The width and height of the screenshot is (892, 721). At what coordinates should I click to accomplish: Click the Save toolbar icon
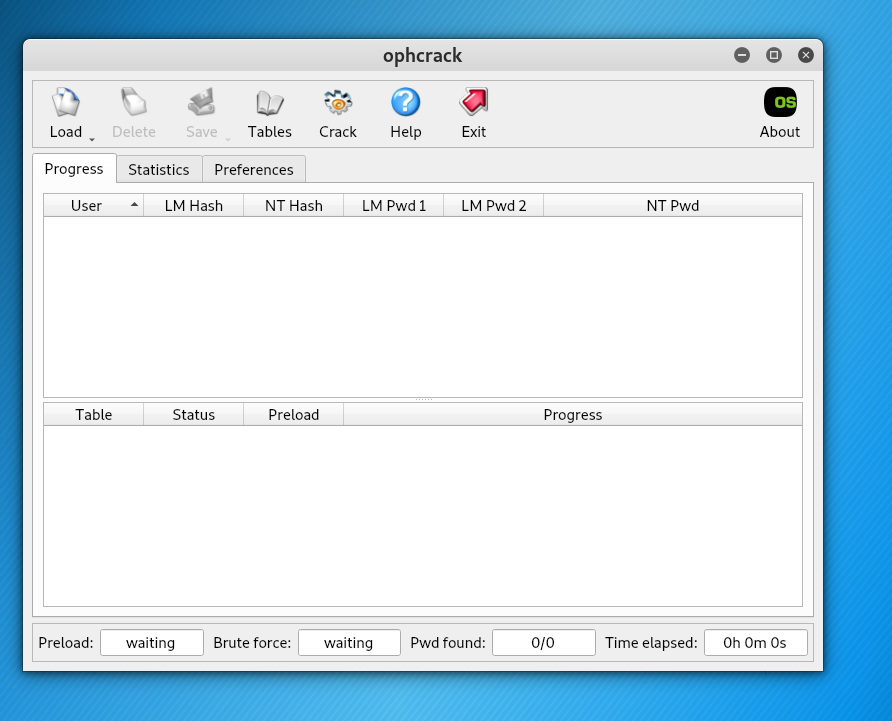(201, 102)
